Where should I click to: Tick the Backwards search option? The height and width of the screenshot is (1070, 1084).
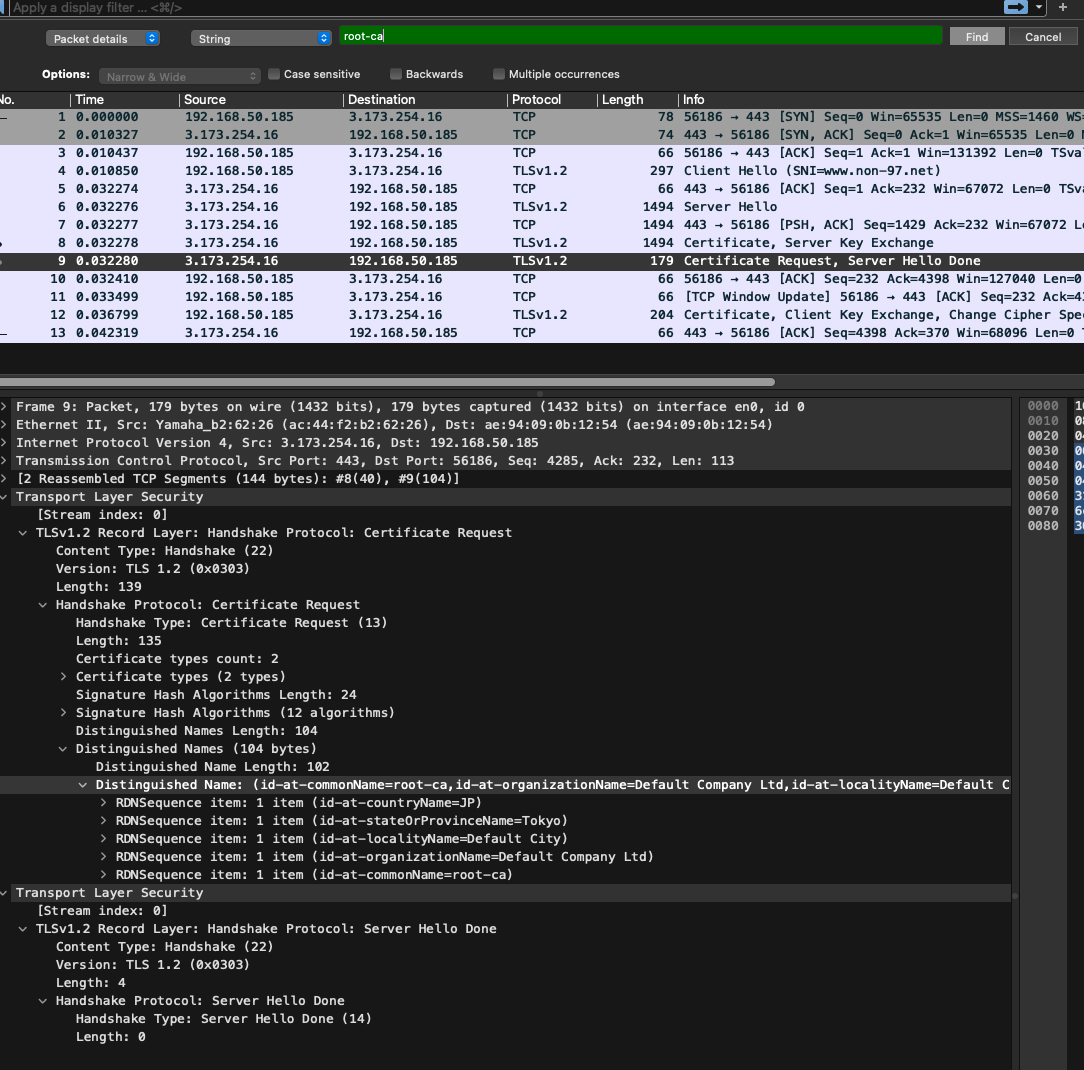pos(396,74)
